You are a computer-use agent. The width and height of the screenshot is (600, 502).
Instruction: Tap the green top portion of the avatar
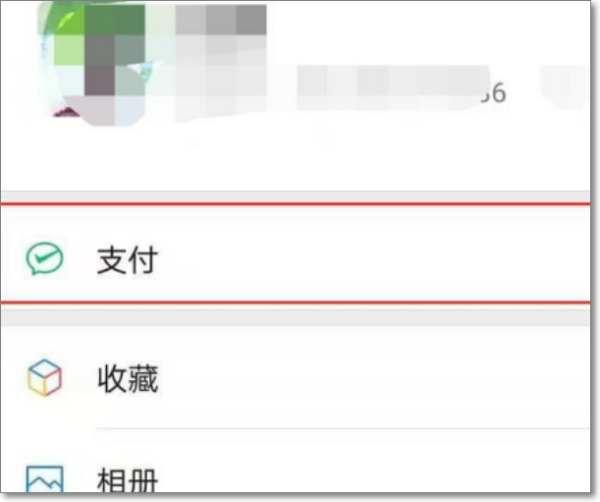point(92,19)
